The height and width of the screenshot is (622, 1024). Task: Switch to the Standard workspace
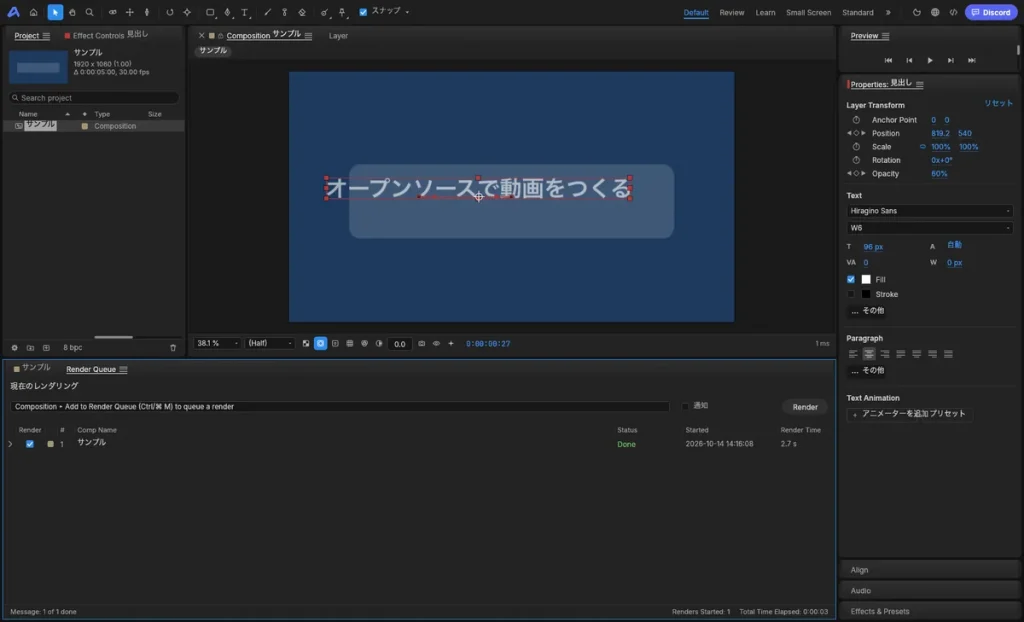(x=857, y=12)
